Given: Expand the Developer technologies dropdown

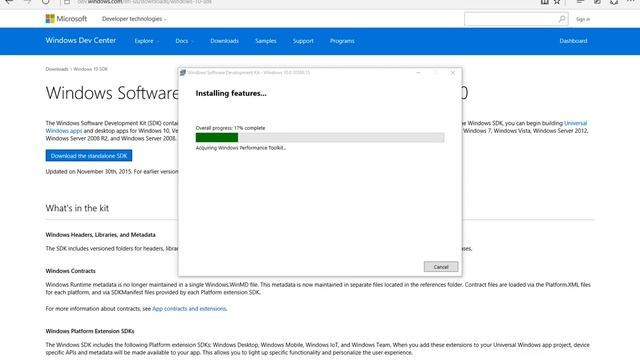Looking at the screenshot, I should point(134,19).
